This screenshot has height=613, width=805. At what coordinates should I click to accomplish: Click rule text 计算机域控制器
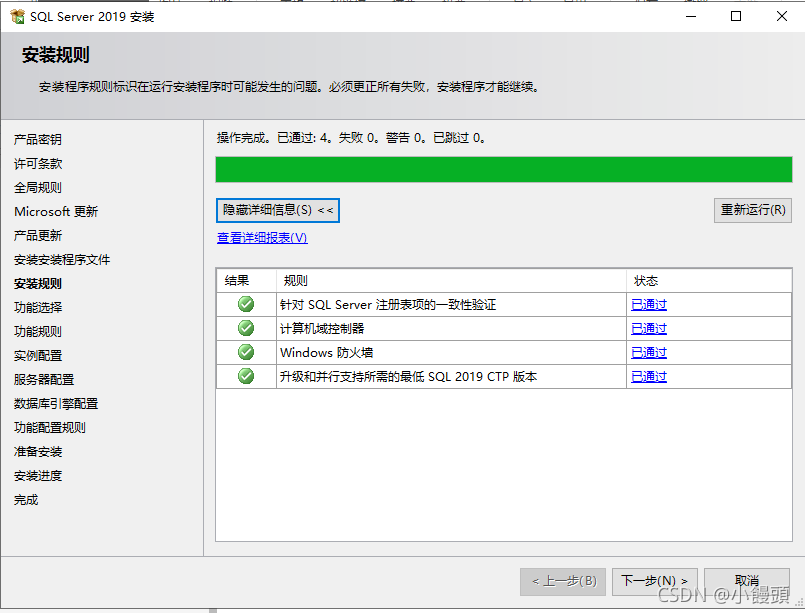click(322, 329)
